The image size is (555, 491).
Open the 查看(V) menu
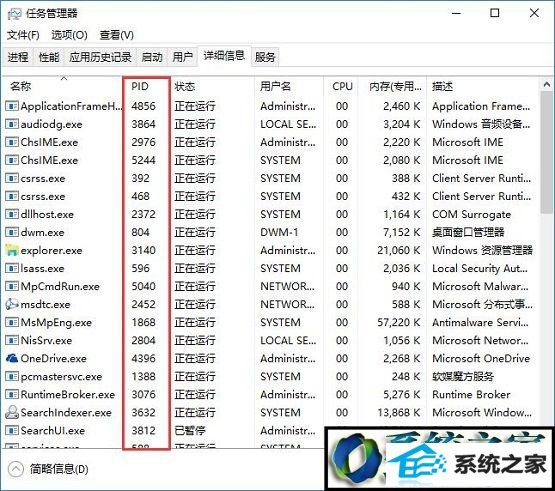coord(116,35)
